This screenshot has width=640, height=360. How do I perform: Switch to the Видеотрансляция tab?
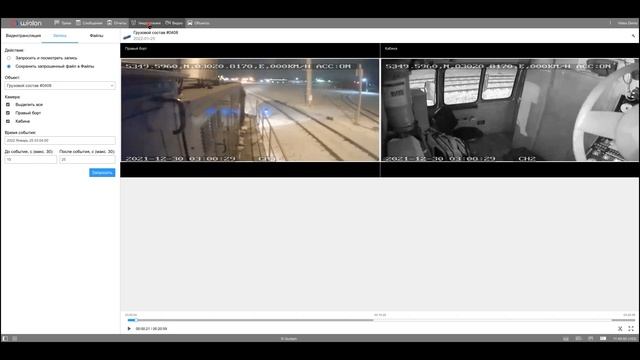23,36
